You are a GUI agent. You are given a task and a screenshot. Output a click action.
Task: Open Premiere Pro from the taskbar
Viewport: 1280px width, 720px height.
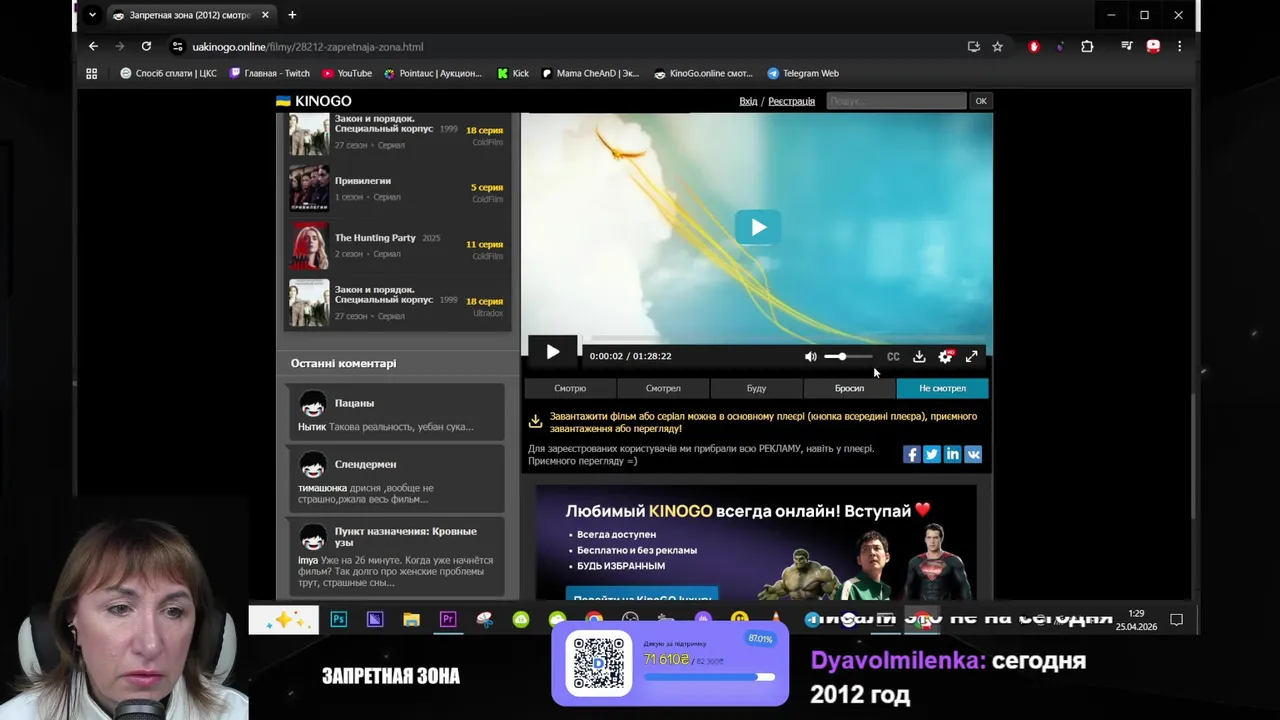448,620
